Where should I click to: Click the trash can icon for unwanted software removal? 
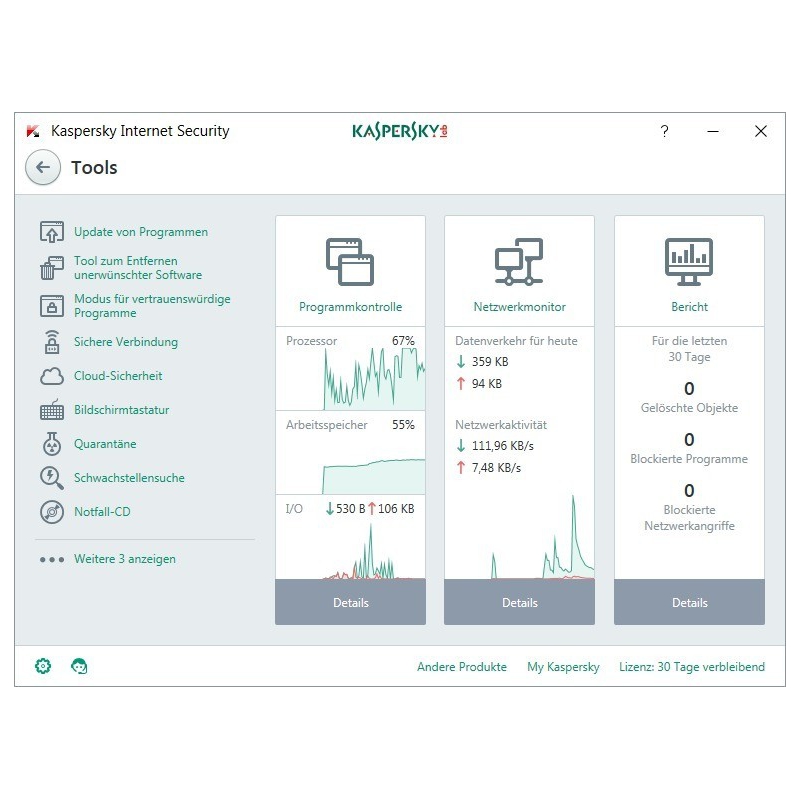coord(52,268)
